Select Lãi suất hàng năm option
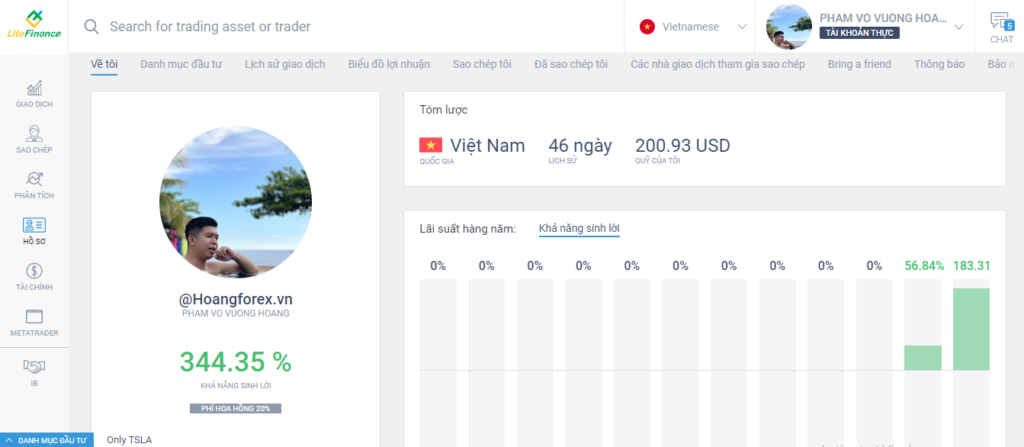Screen dimensions: 1024x447 point(468,229)
